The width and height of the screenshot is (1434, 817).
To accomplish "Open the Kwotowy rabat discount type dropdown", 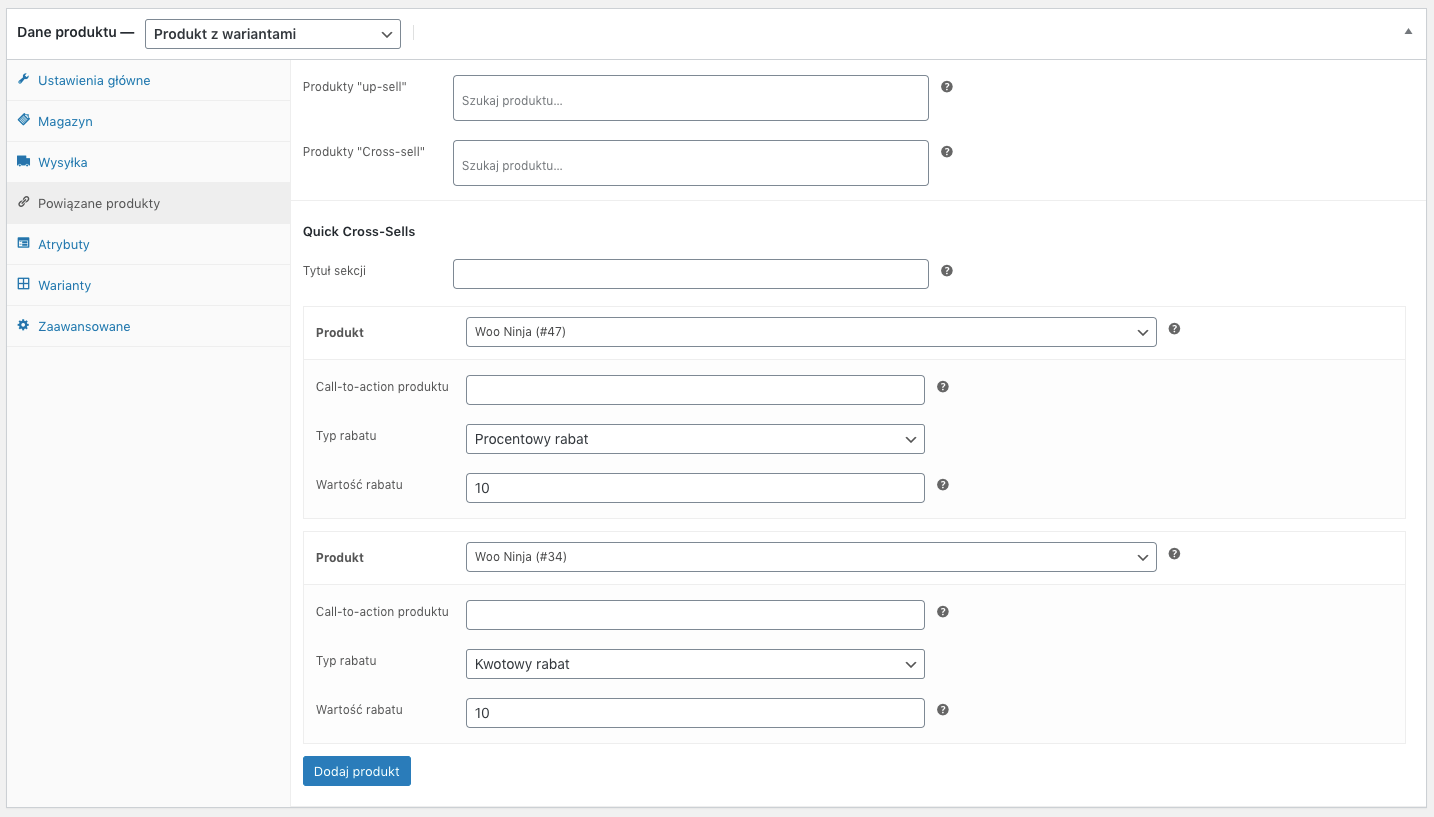I will tap(695, 664).
